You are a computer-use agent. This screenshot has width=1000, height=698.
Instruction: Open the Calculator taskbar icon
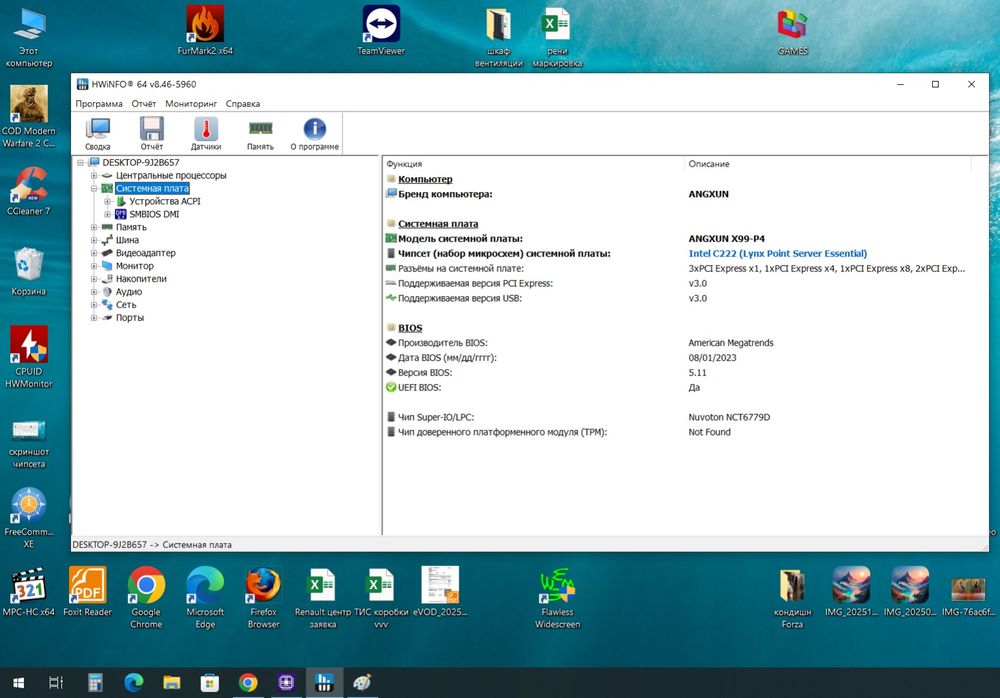(95, 683)
